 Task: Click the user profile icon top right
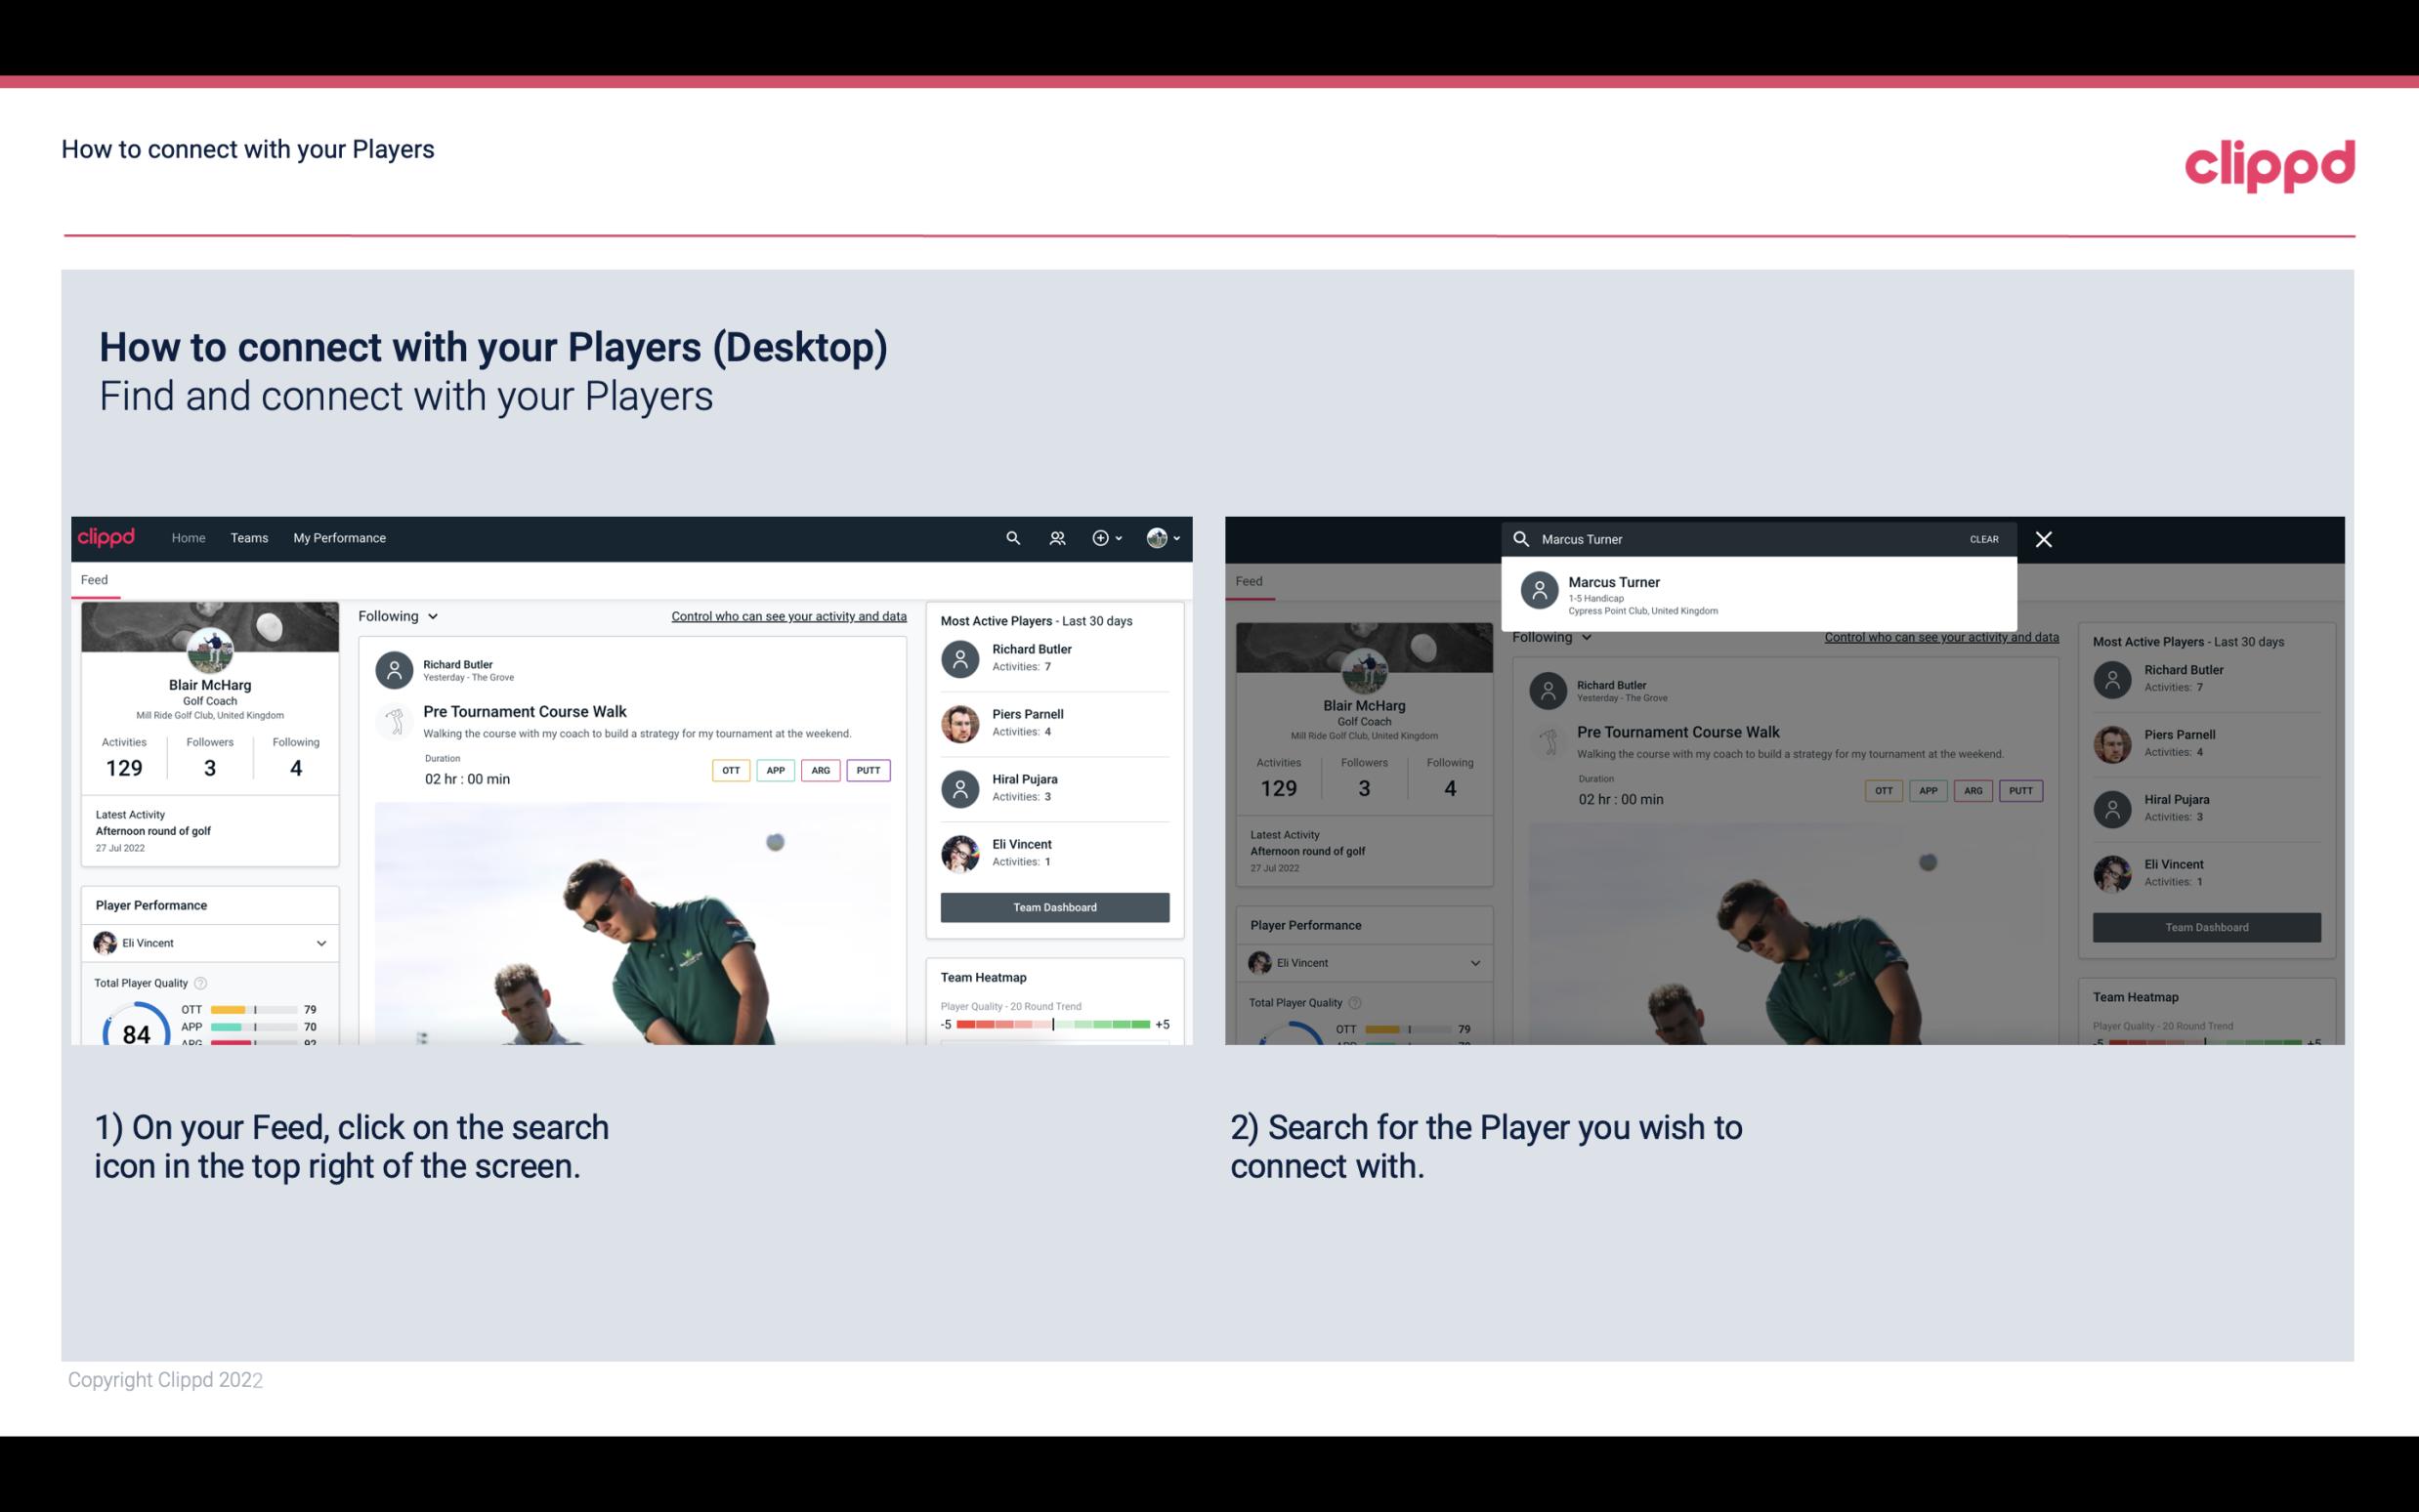1158,536
